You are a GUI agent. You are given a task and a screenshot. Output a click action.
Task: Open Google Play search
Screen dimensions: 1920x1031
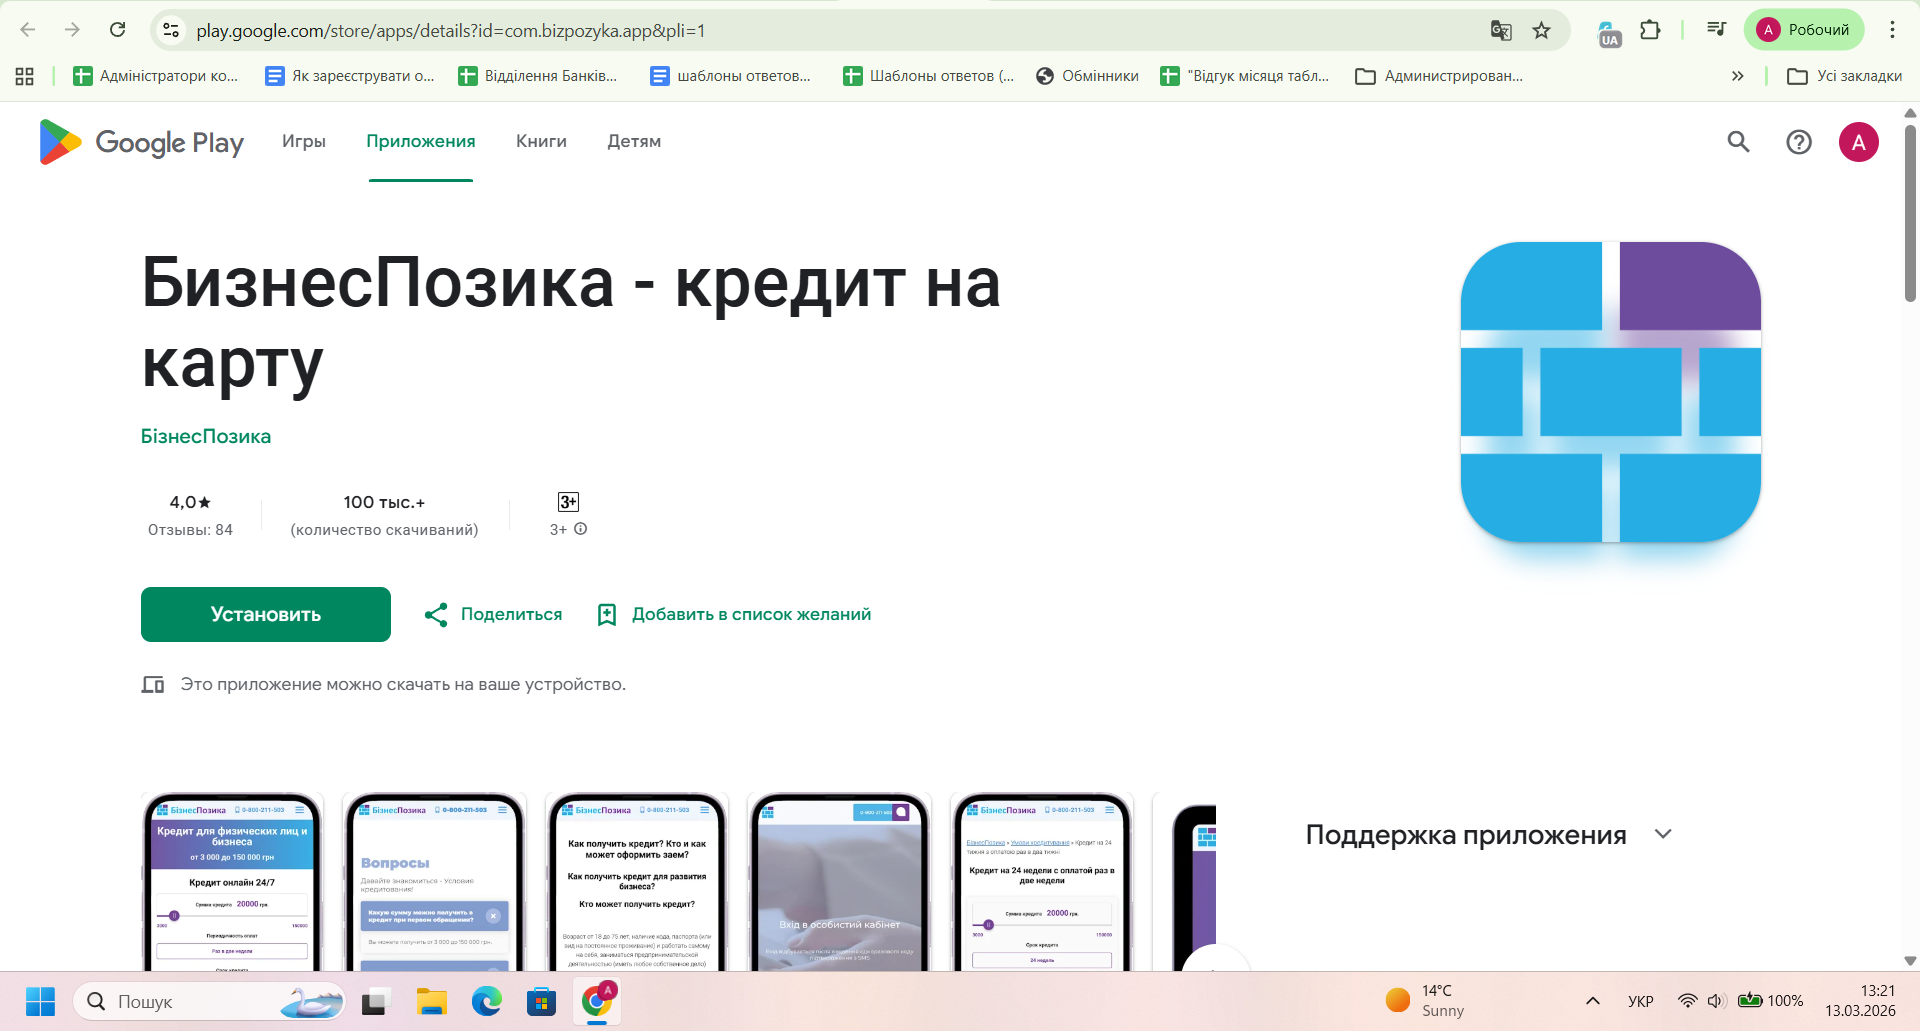[1738, 142]
